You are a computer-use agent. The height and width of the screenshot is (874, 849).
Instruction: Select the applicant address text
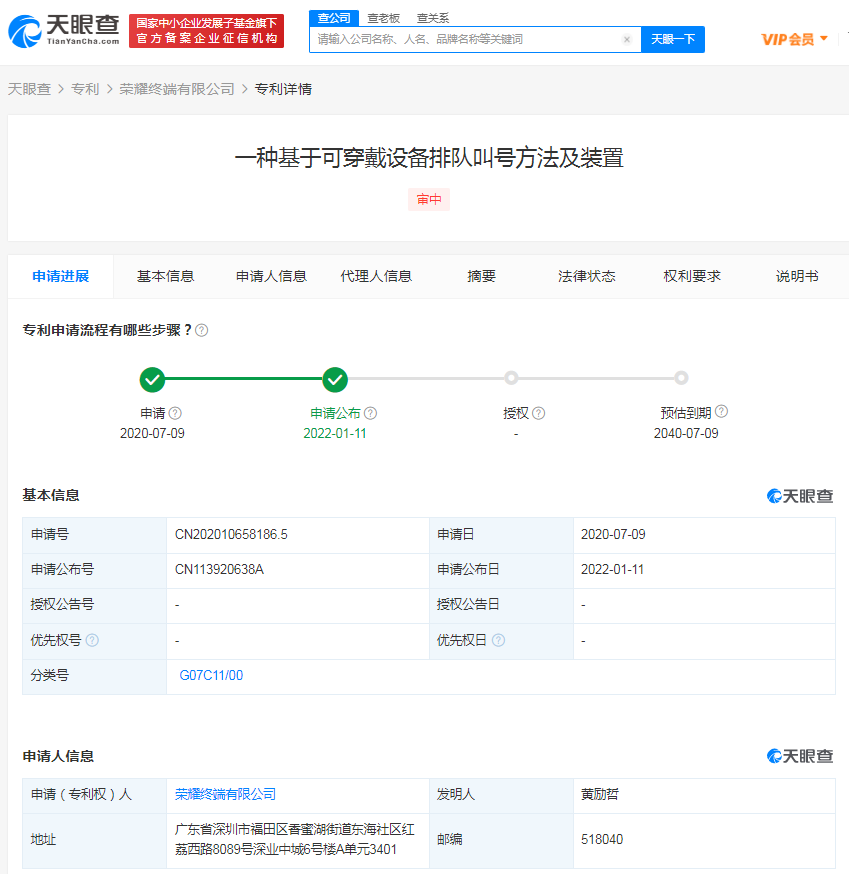click(x=295, y=839)
